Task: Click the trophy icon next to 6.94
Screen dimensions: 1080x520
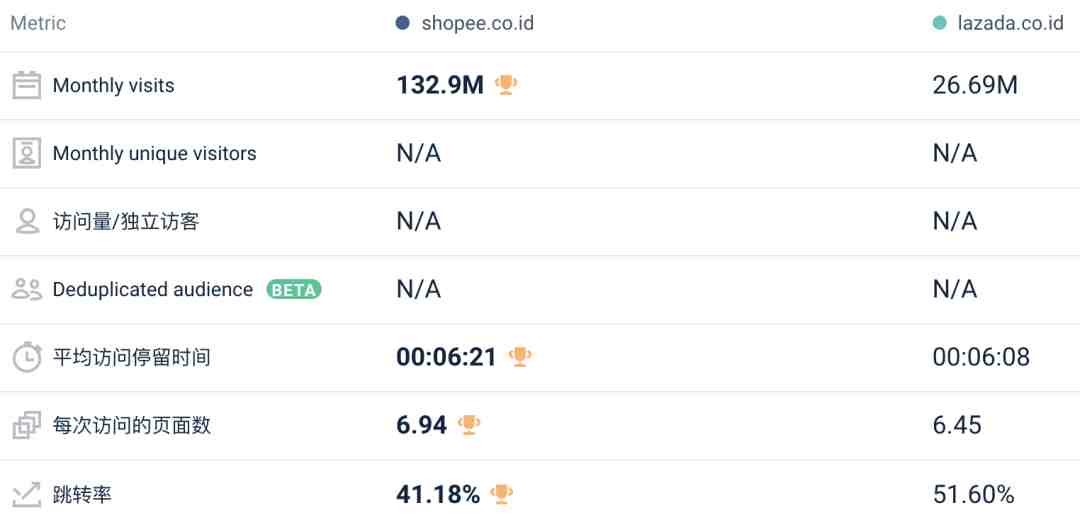Action: 469,425
